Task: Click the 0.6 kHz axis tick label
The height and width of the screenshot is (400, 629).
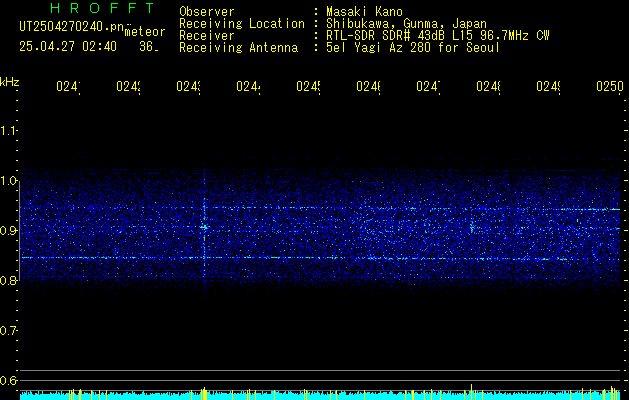Action: pos(9,381)
